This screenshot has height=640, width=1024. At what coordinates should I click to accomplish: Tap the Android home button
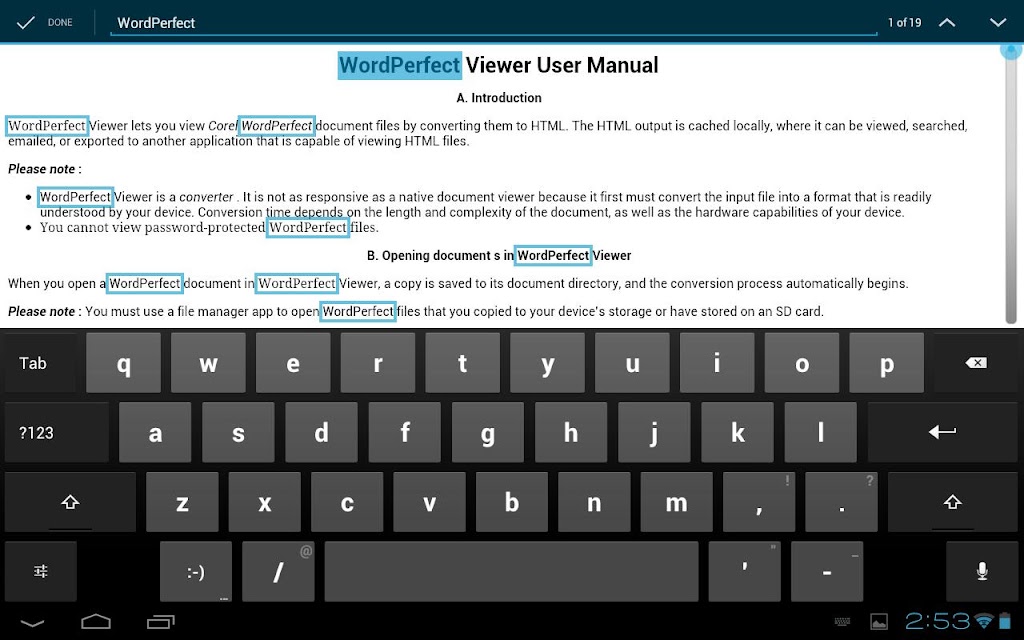[96, 622]
